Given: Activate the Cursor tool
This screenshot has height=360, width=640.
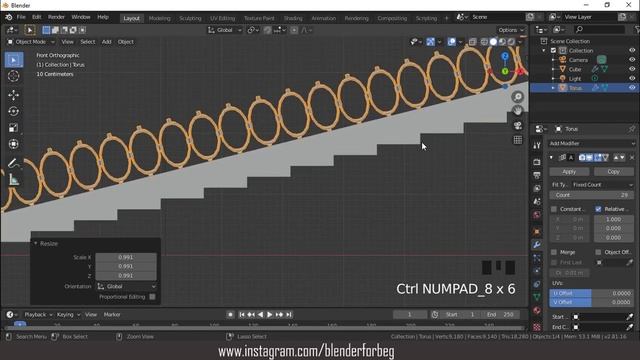Looking at the screenshot, I should pyautogui.click(x=13, y=76).
